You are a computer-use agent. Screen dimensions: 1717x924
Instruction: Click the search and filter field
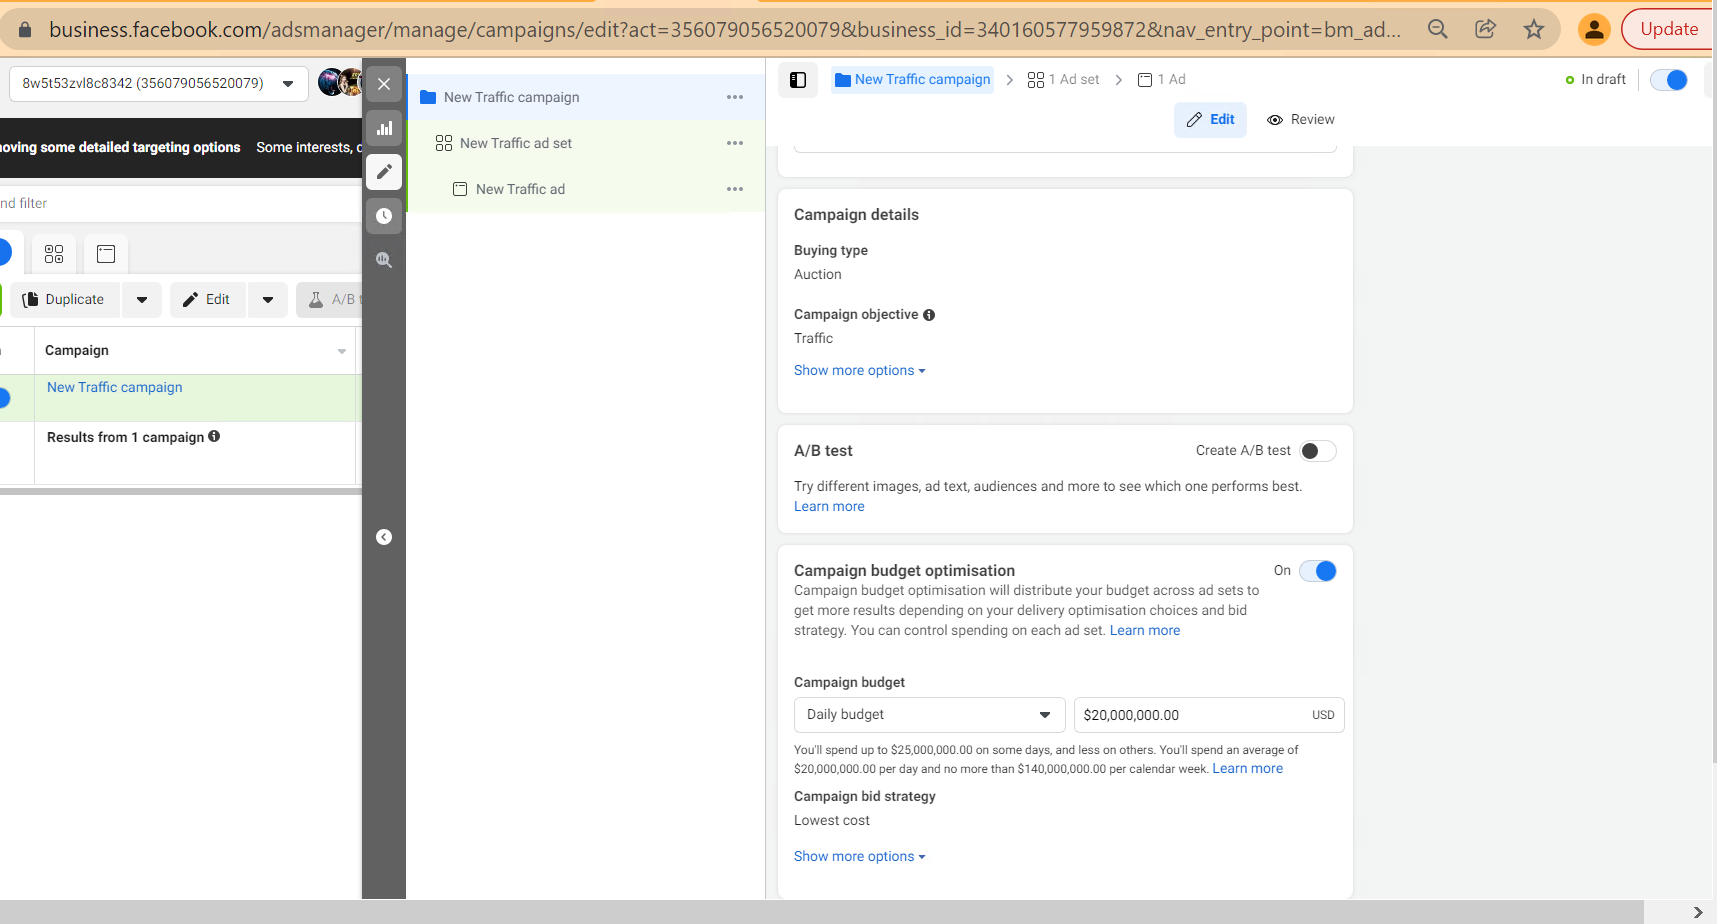pyautogui.click(x=180, y=203)
